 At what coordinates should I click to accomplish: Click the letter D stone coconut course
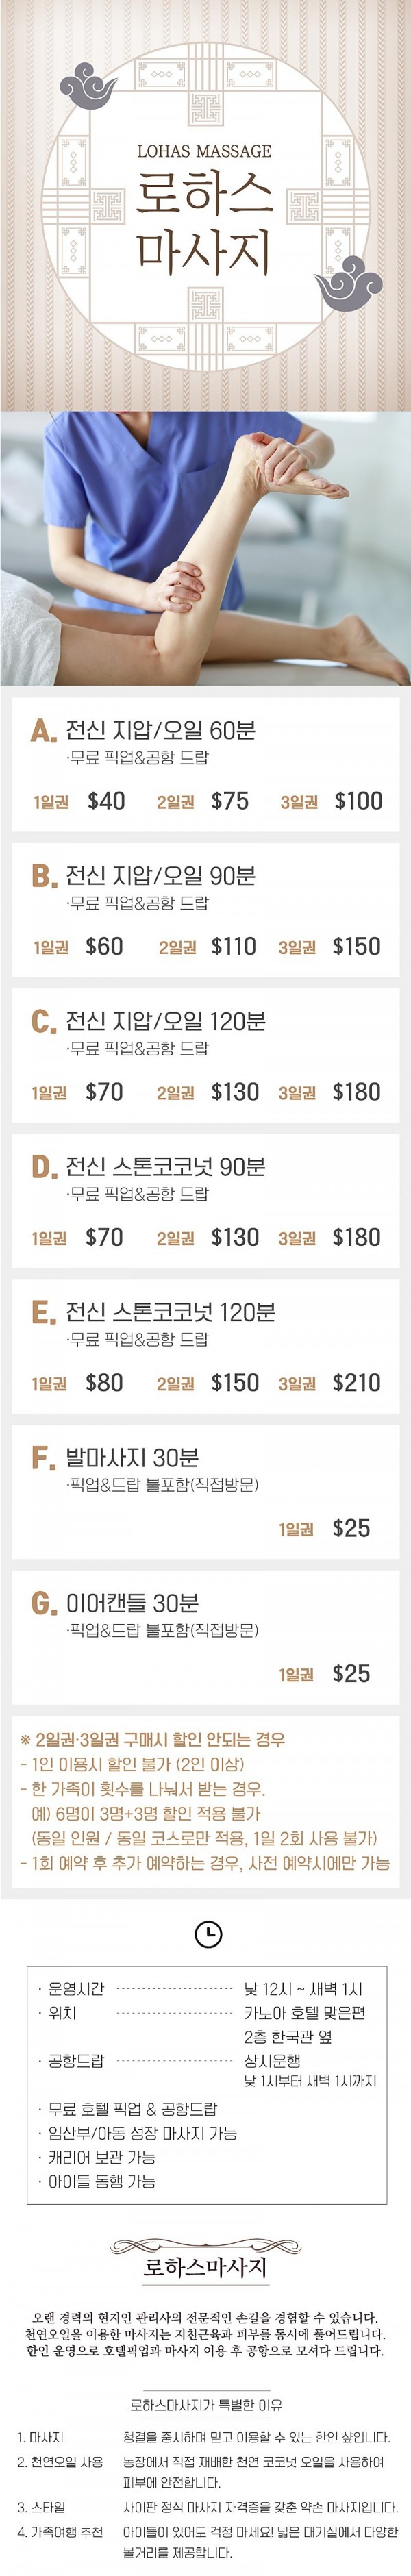[43, 1167]
